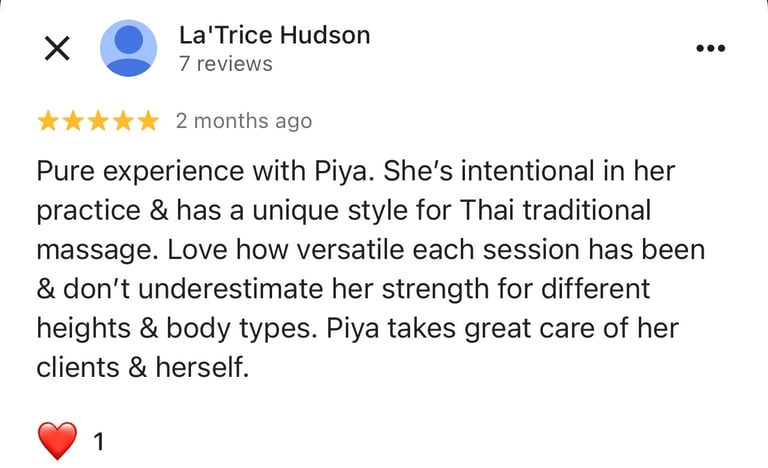Tap the red heart like icon

tap(57, 441)
